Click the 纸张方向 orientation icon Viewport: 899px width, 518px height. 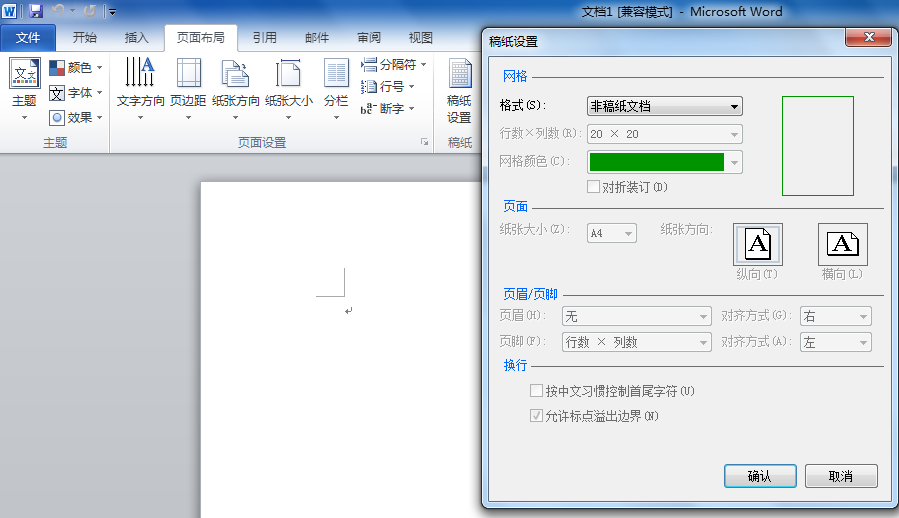[x=235, y=73]
